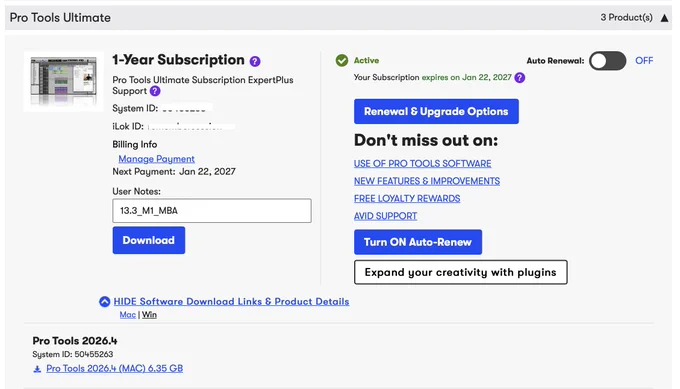Collapse the Pro Tools Ultimate section arrow
Viewport: 680px width, 389px height.
[x=664, y=18]
